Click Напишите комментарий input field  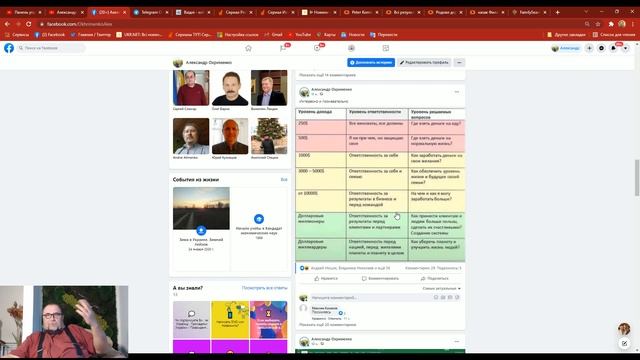[386, 298]
